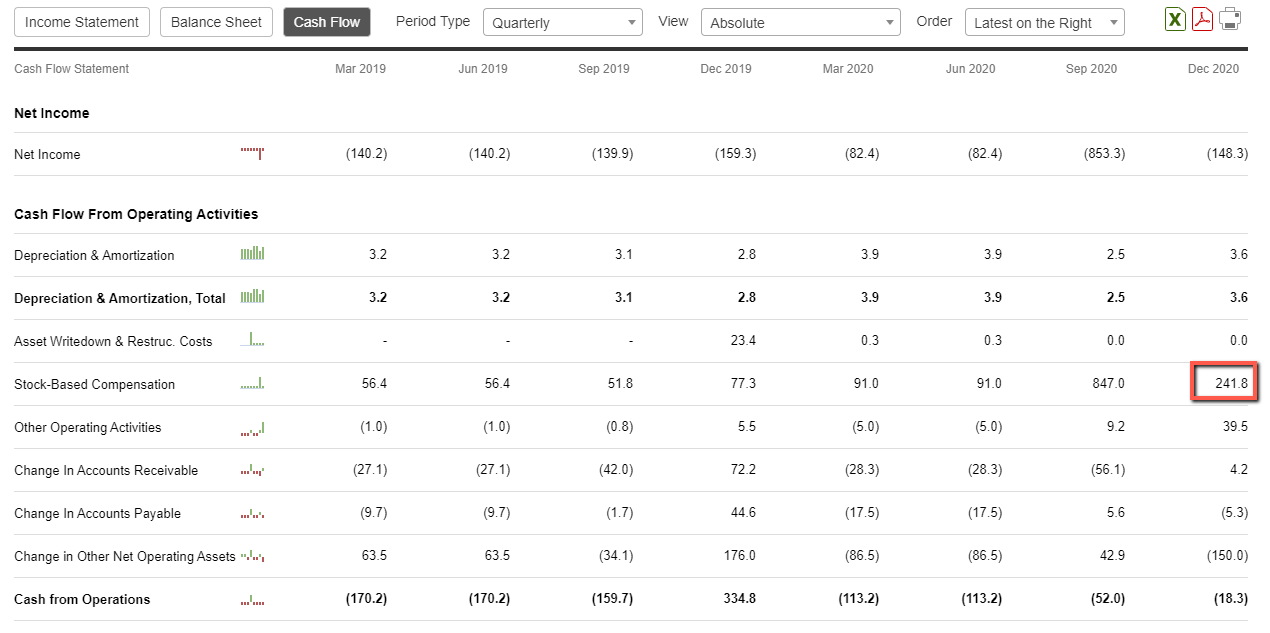Open Change In Accounts Receivable sparkline
Viewport: 1270px width, 633px height.
[x=252, y=470]
